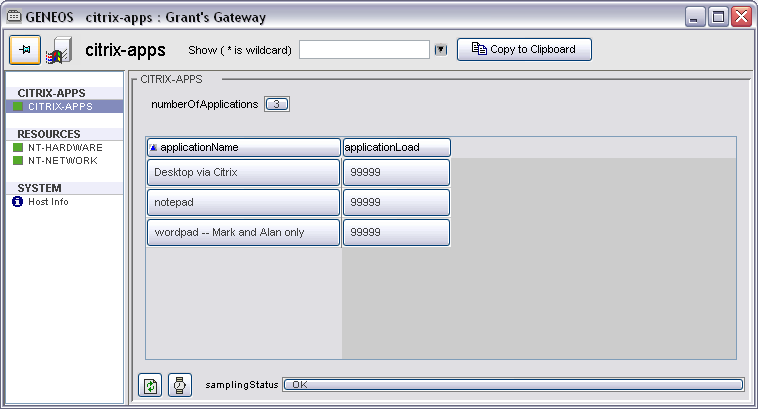Click the GENEOS window title bar icon
The width and height of the screenshot is (758, 409).
(x=15, y=16)
